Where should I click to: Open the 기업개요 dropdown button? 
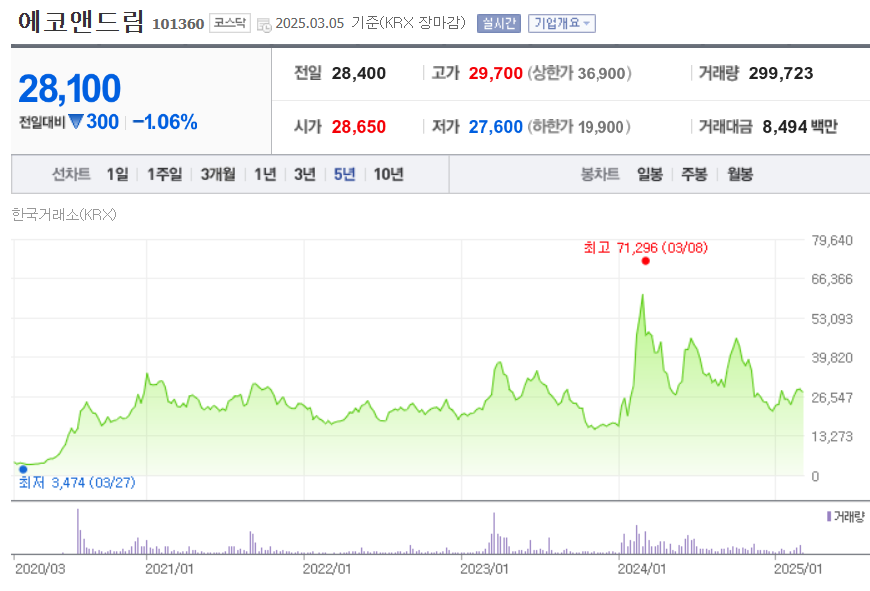(x=562, y=23)
